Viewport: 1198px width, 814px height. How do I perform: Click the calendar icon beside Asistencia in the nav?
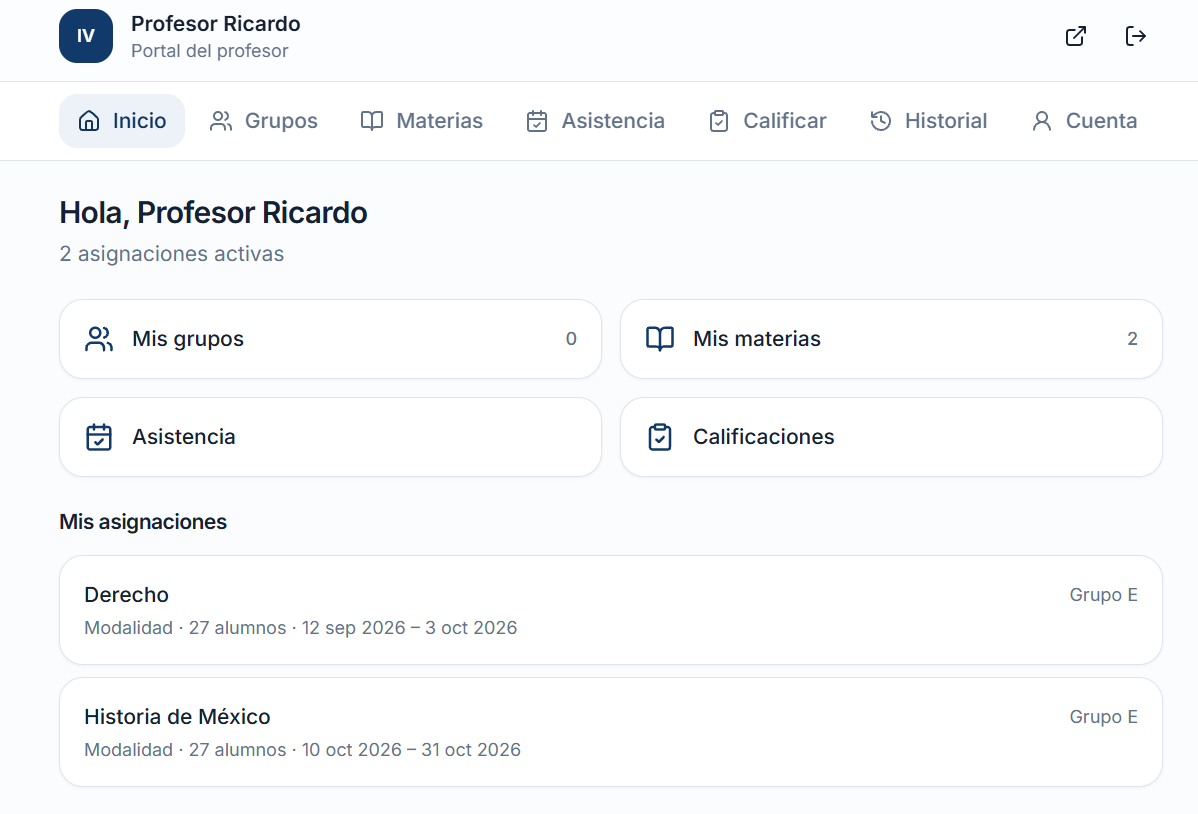(x=537, y=121)
